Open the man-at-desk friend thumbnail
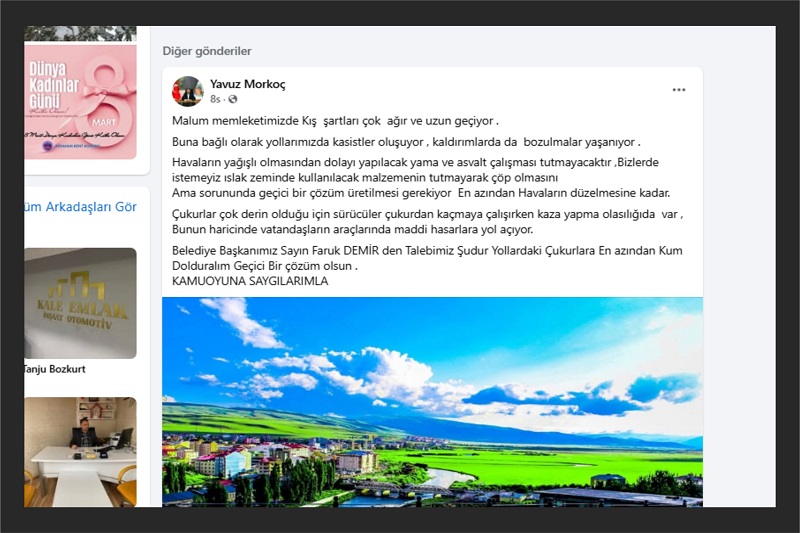Viewport: 800px width, 533px height. pos(80,451)
